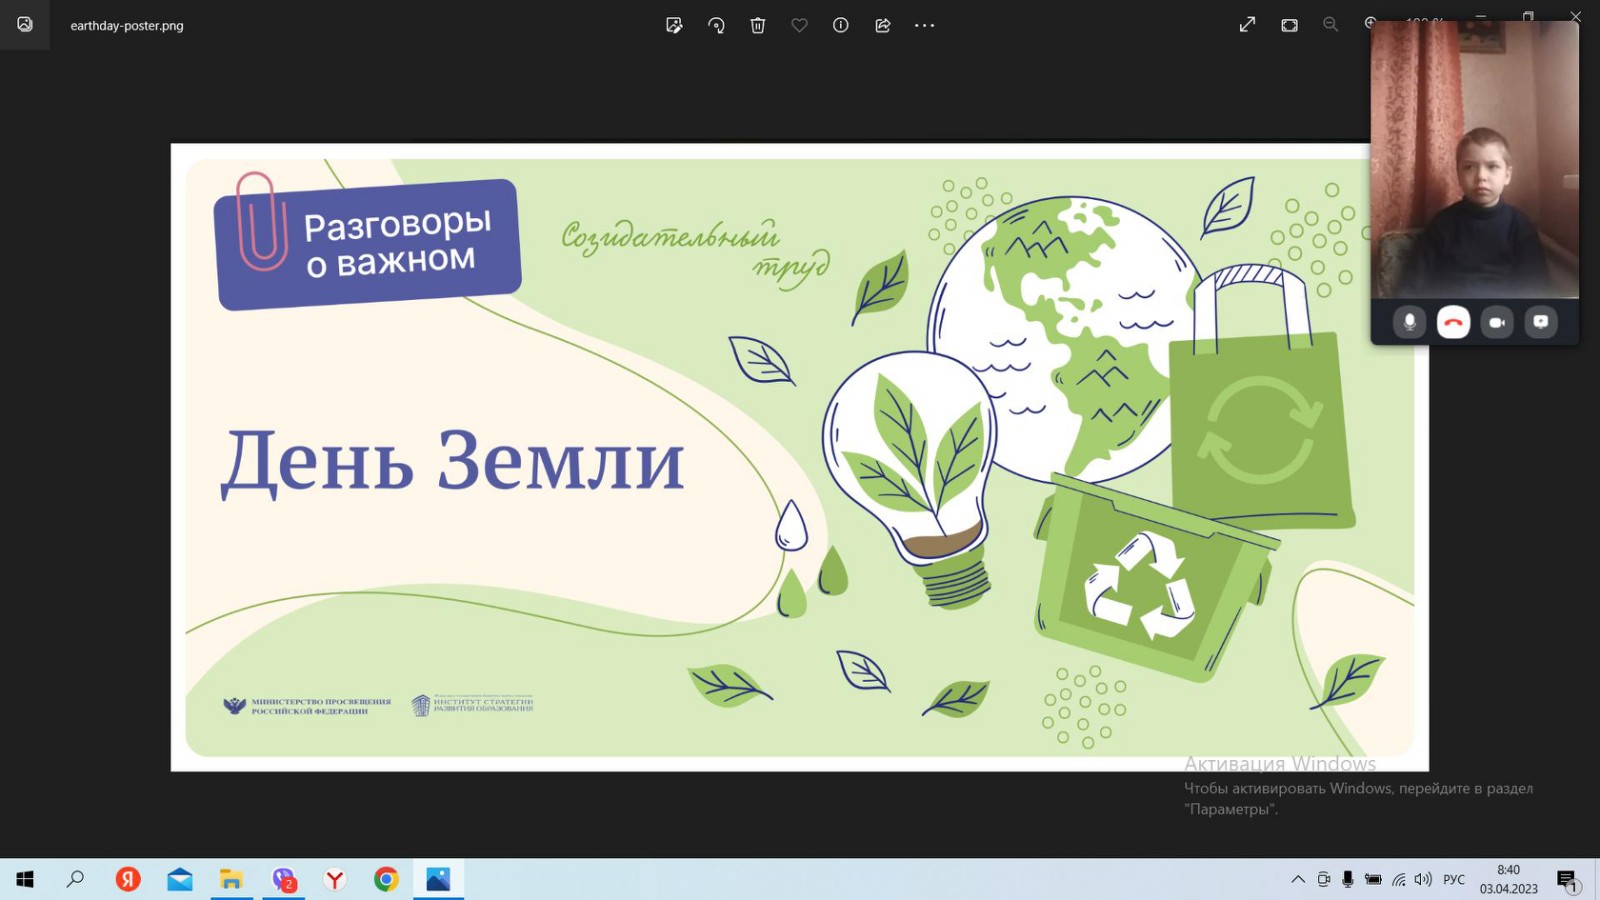Switch input language РУС indicator
This screenshot has height=900, width=1600.
pyautogui.click(x=1454, y=879)
